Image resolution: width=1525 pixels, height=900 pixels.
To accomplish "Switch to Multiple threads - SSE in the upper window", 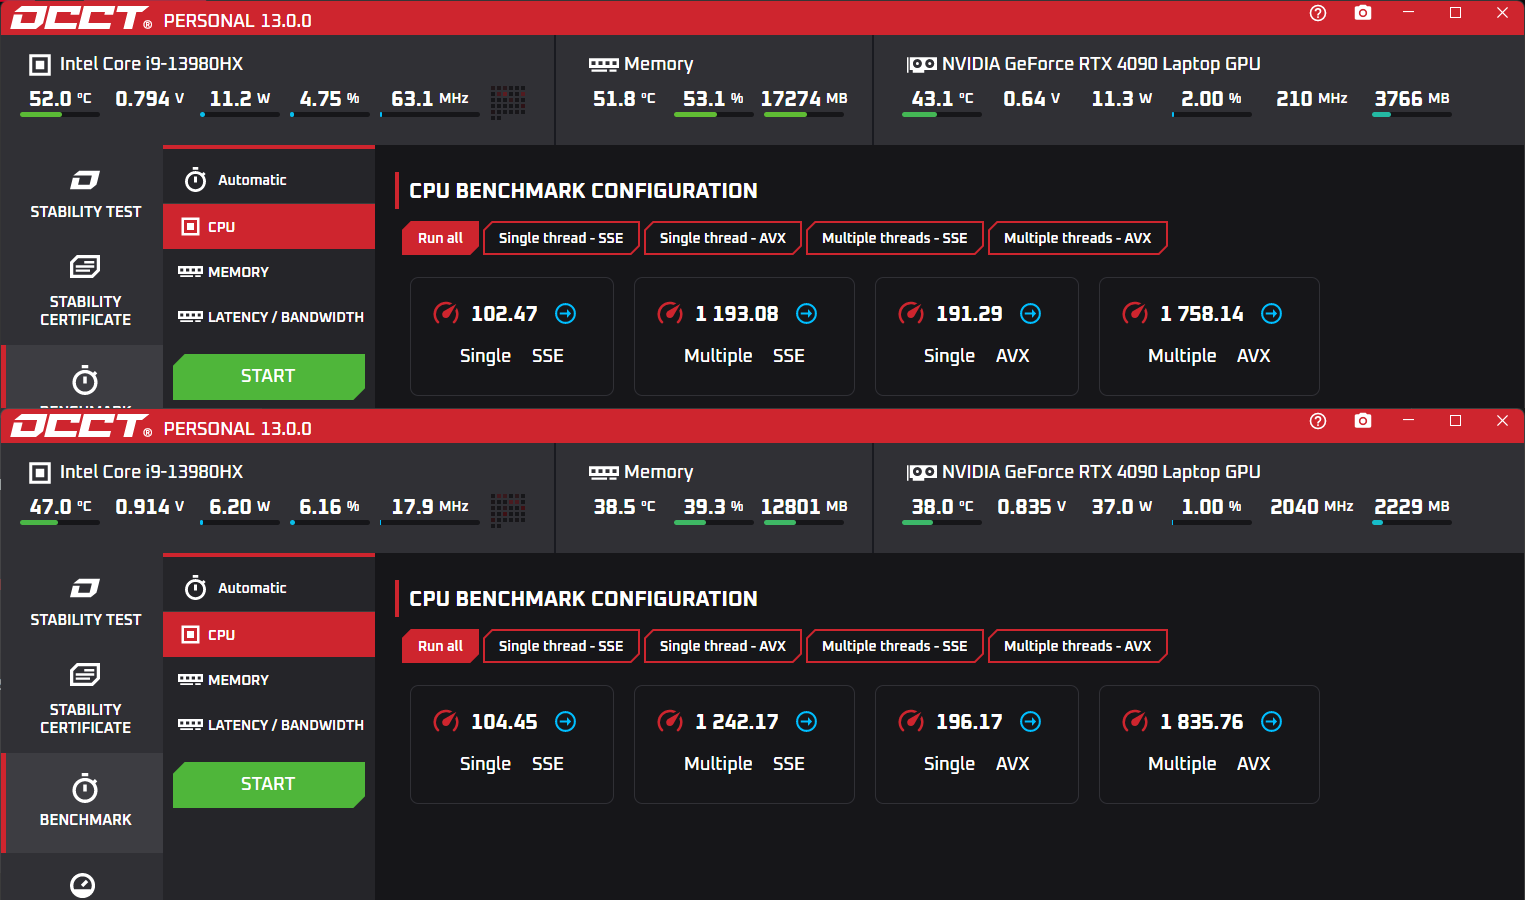I will 895,238.
